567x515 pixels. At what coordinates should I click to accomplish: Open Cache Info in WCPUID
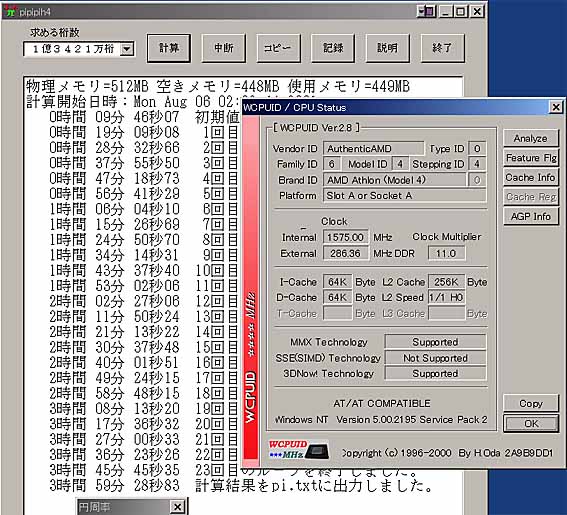coord(530,178)
